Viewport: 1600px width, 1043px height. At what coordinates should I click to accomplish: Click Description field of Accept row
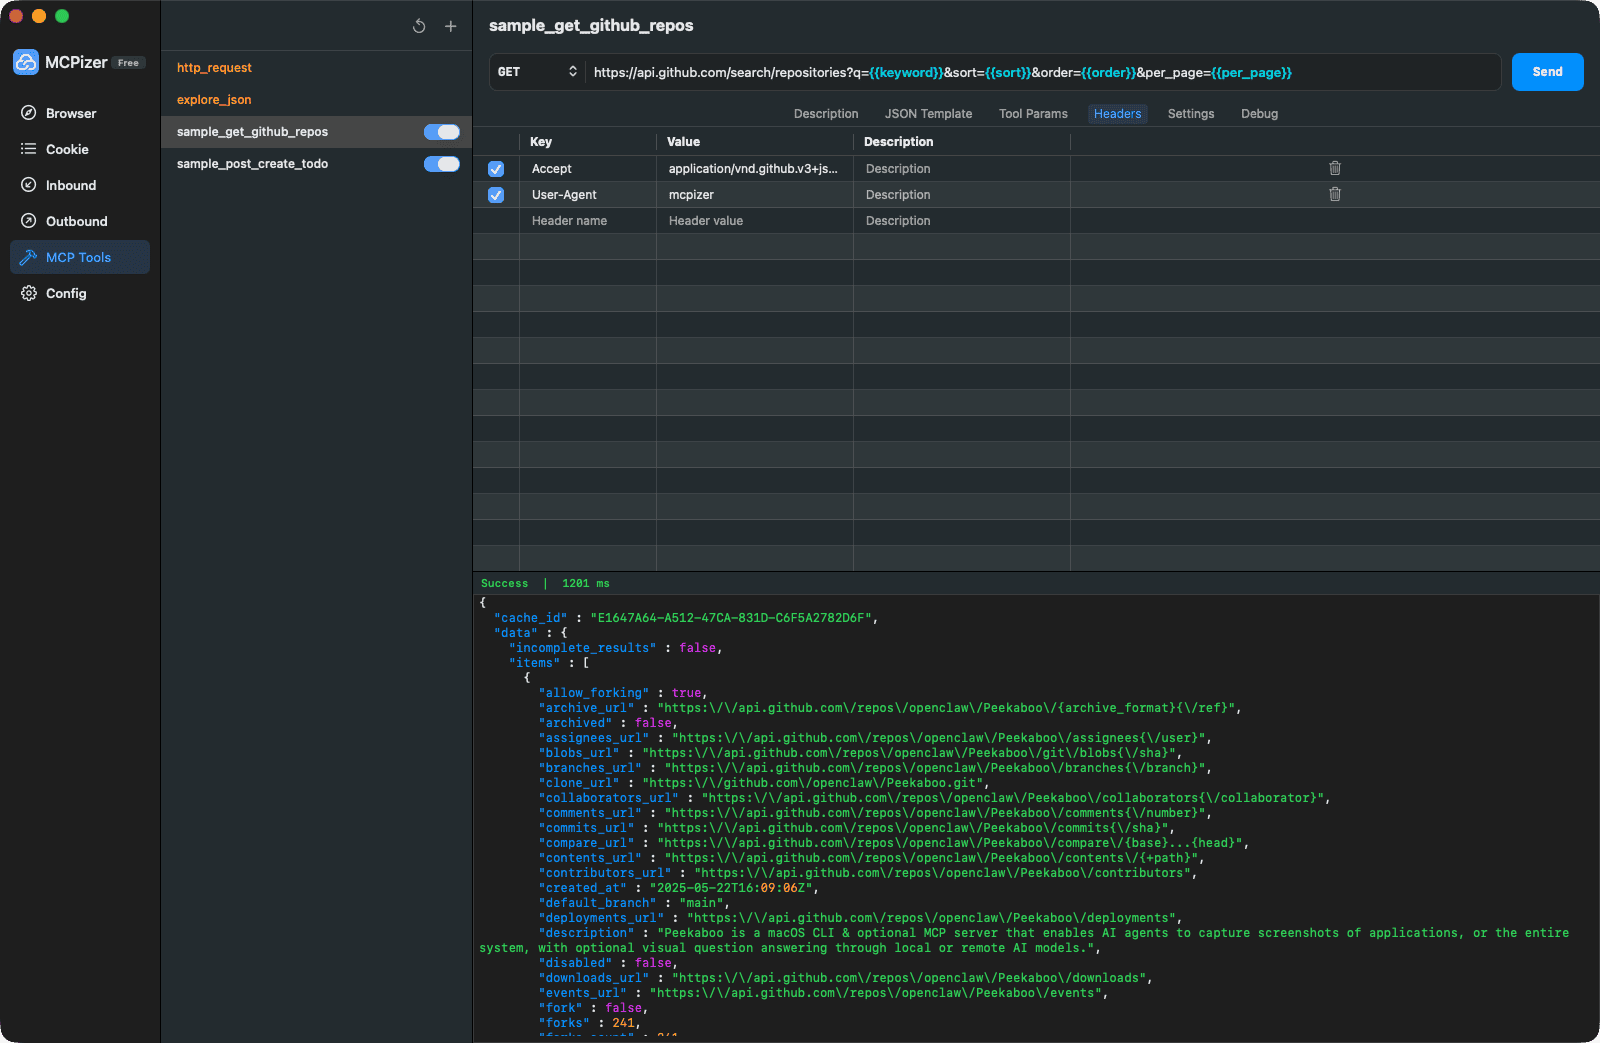click(962, 169)
